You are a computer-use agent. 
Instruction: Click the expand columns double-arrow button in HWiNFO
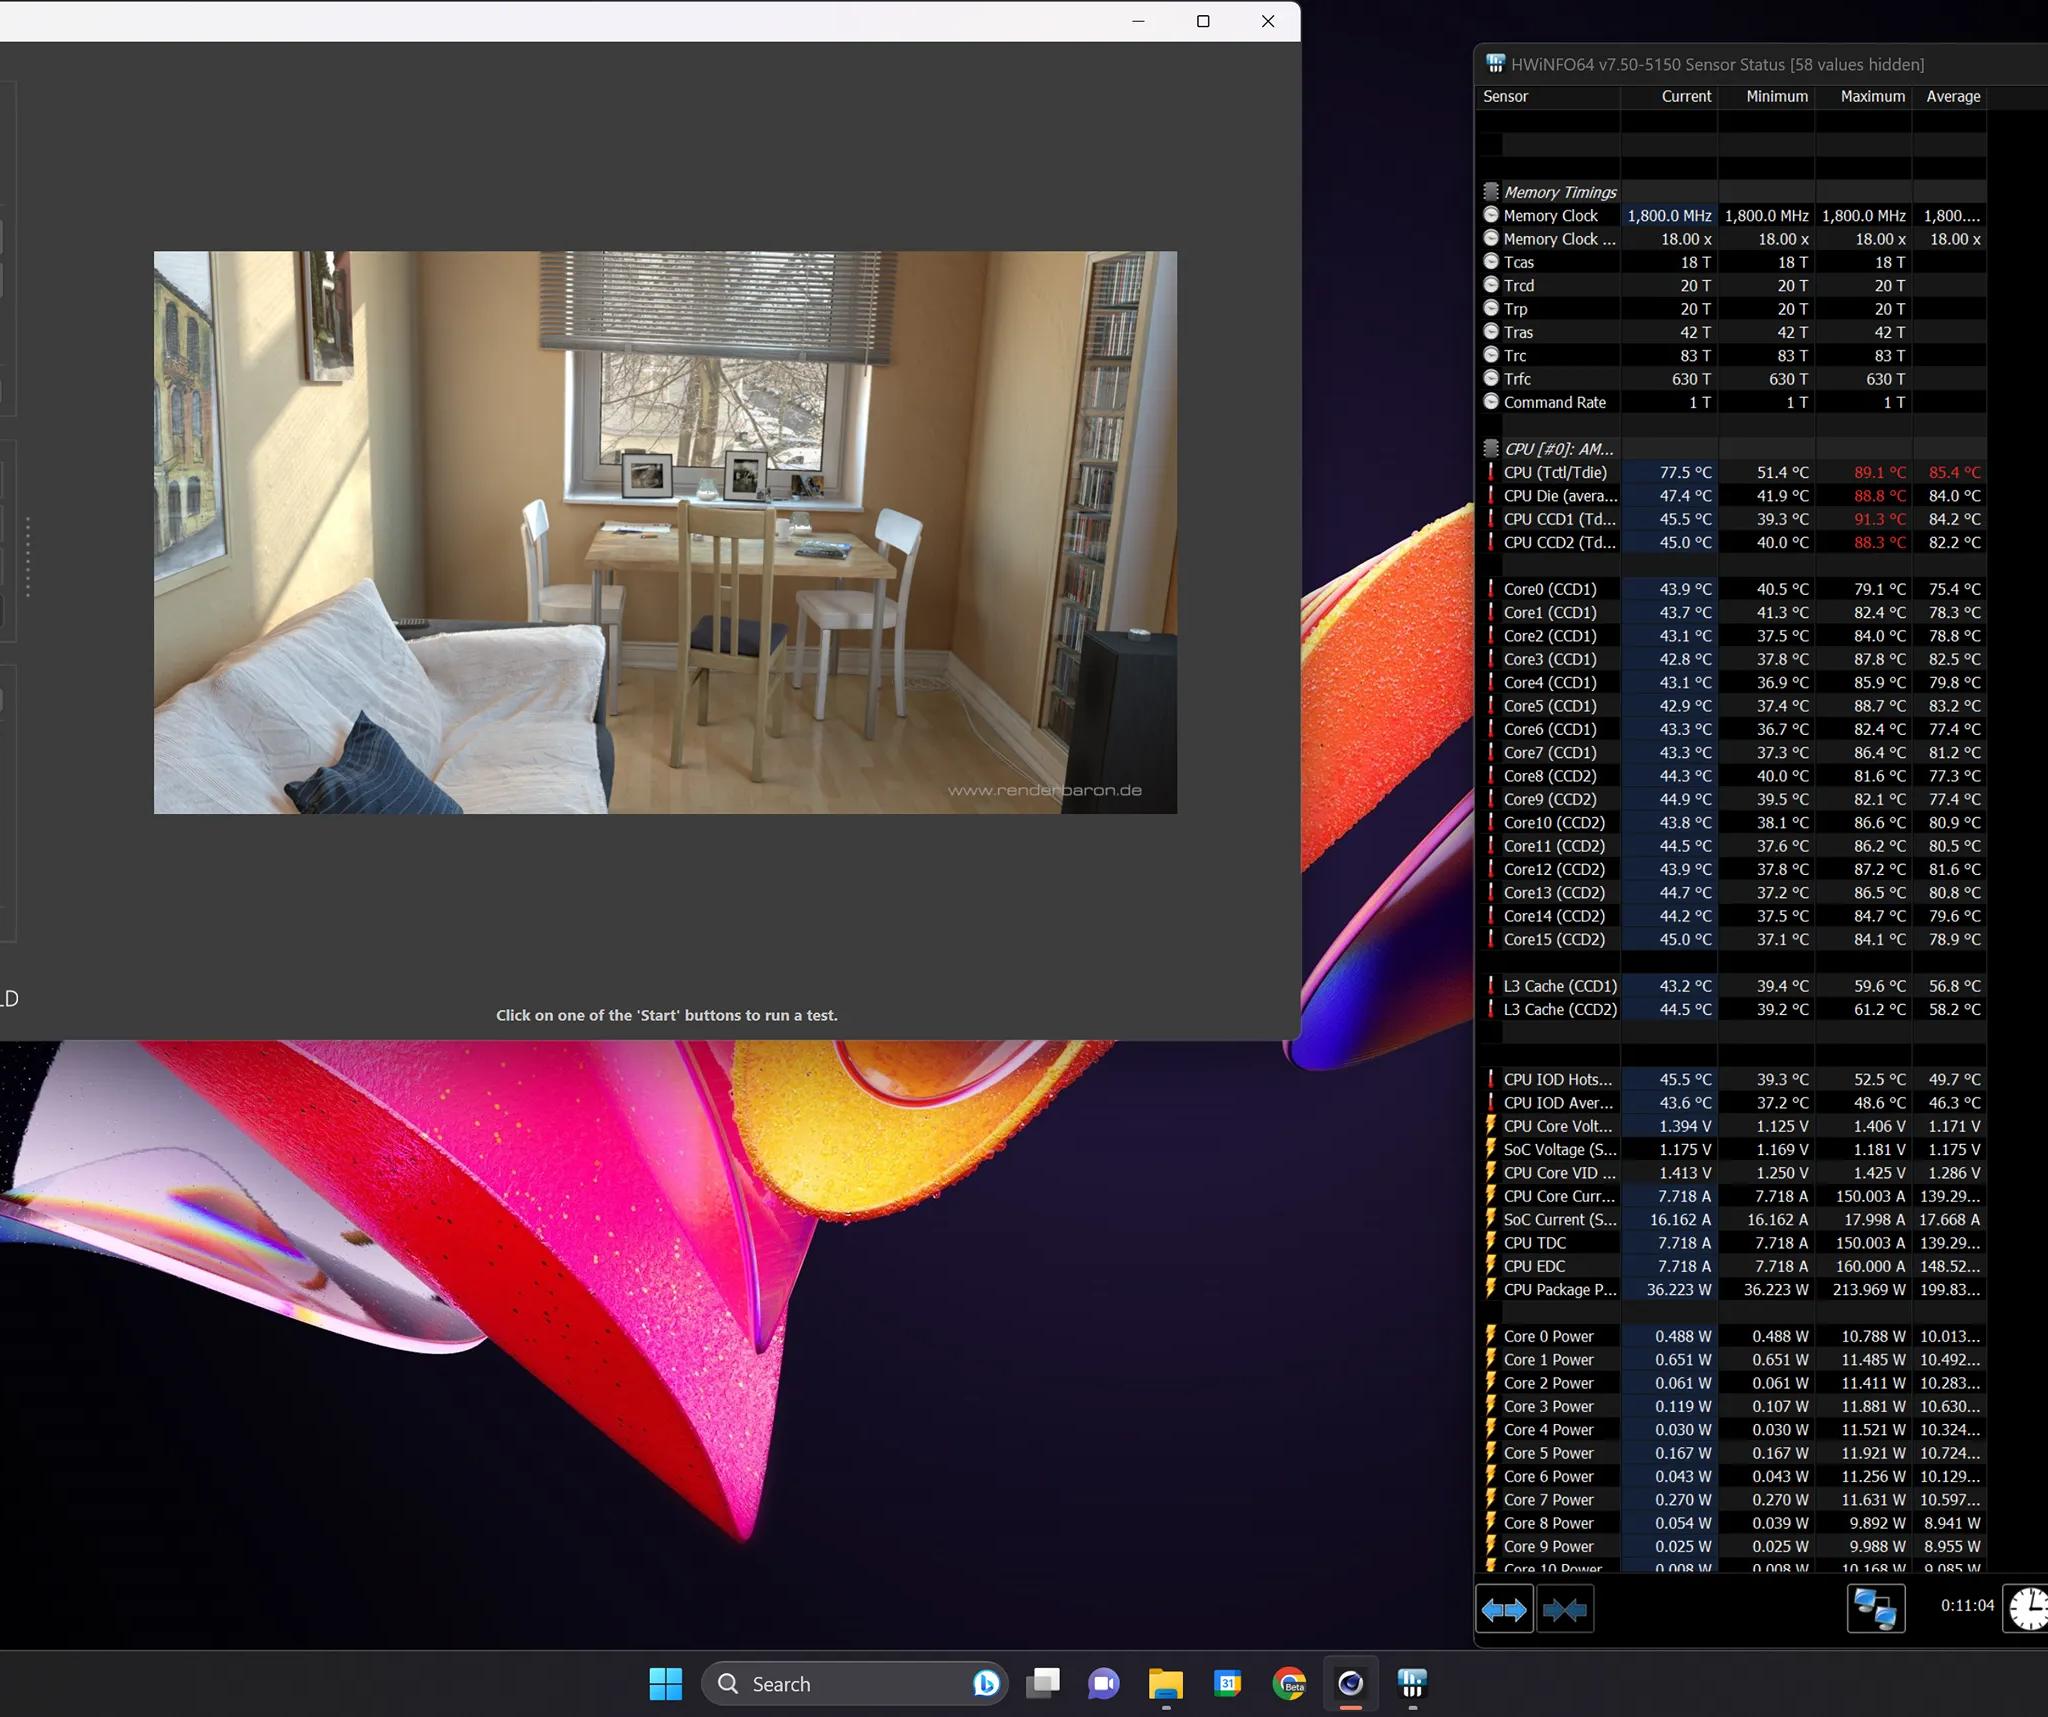(x=1504, y=1609)
